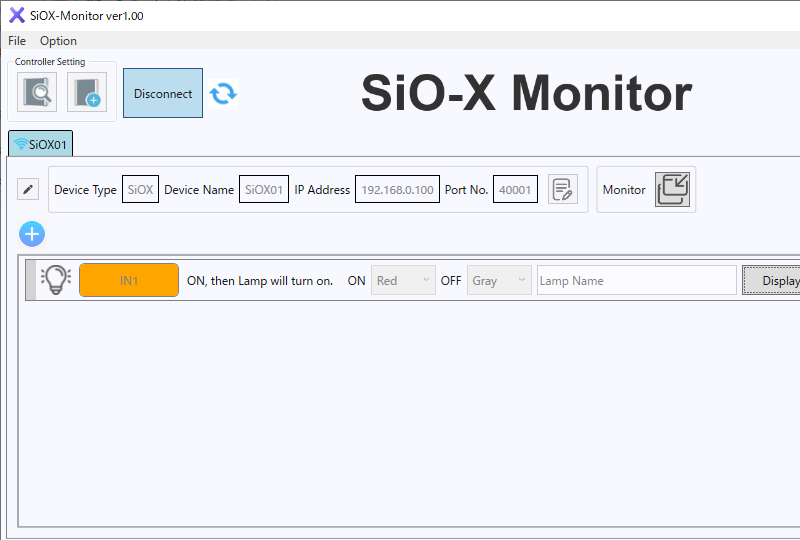The height and width of the screenshot is (540, 800).
Task: Click the search controller icon
Action: tap(37, 92)
